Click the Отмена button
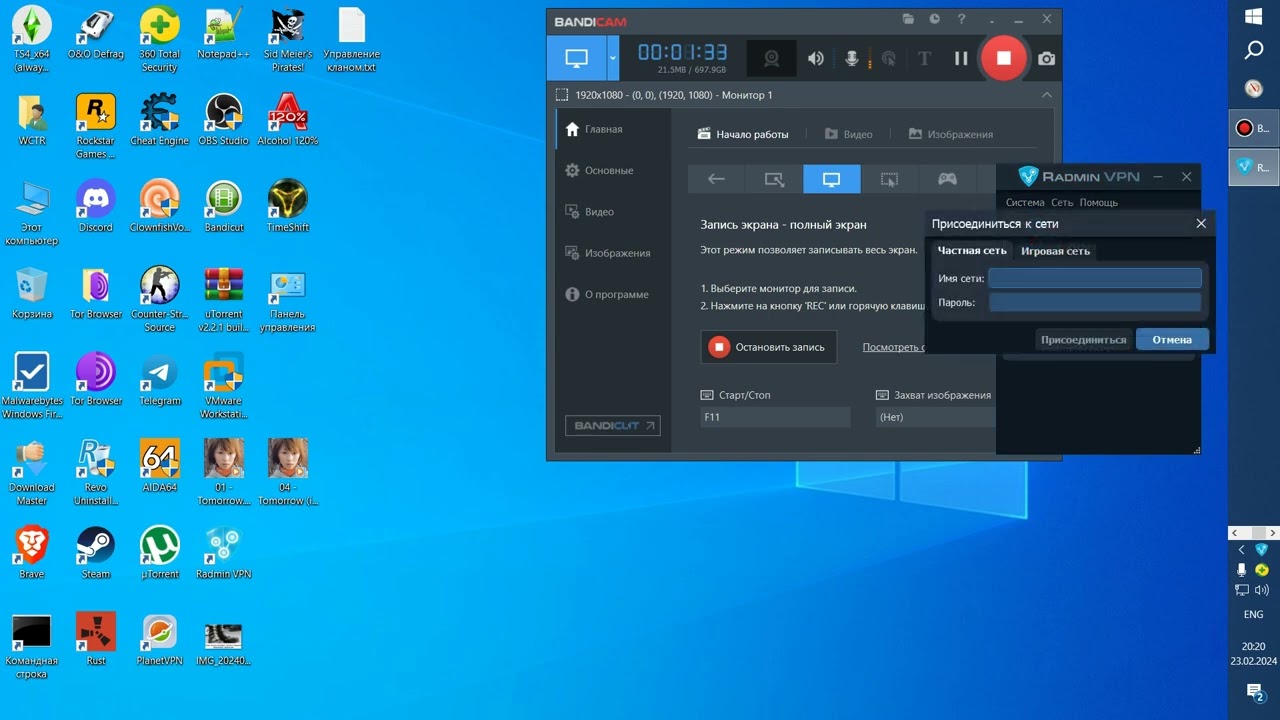 click(1172, 340)
